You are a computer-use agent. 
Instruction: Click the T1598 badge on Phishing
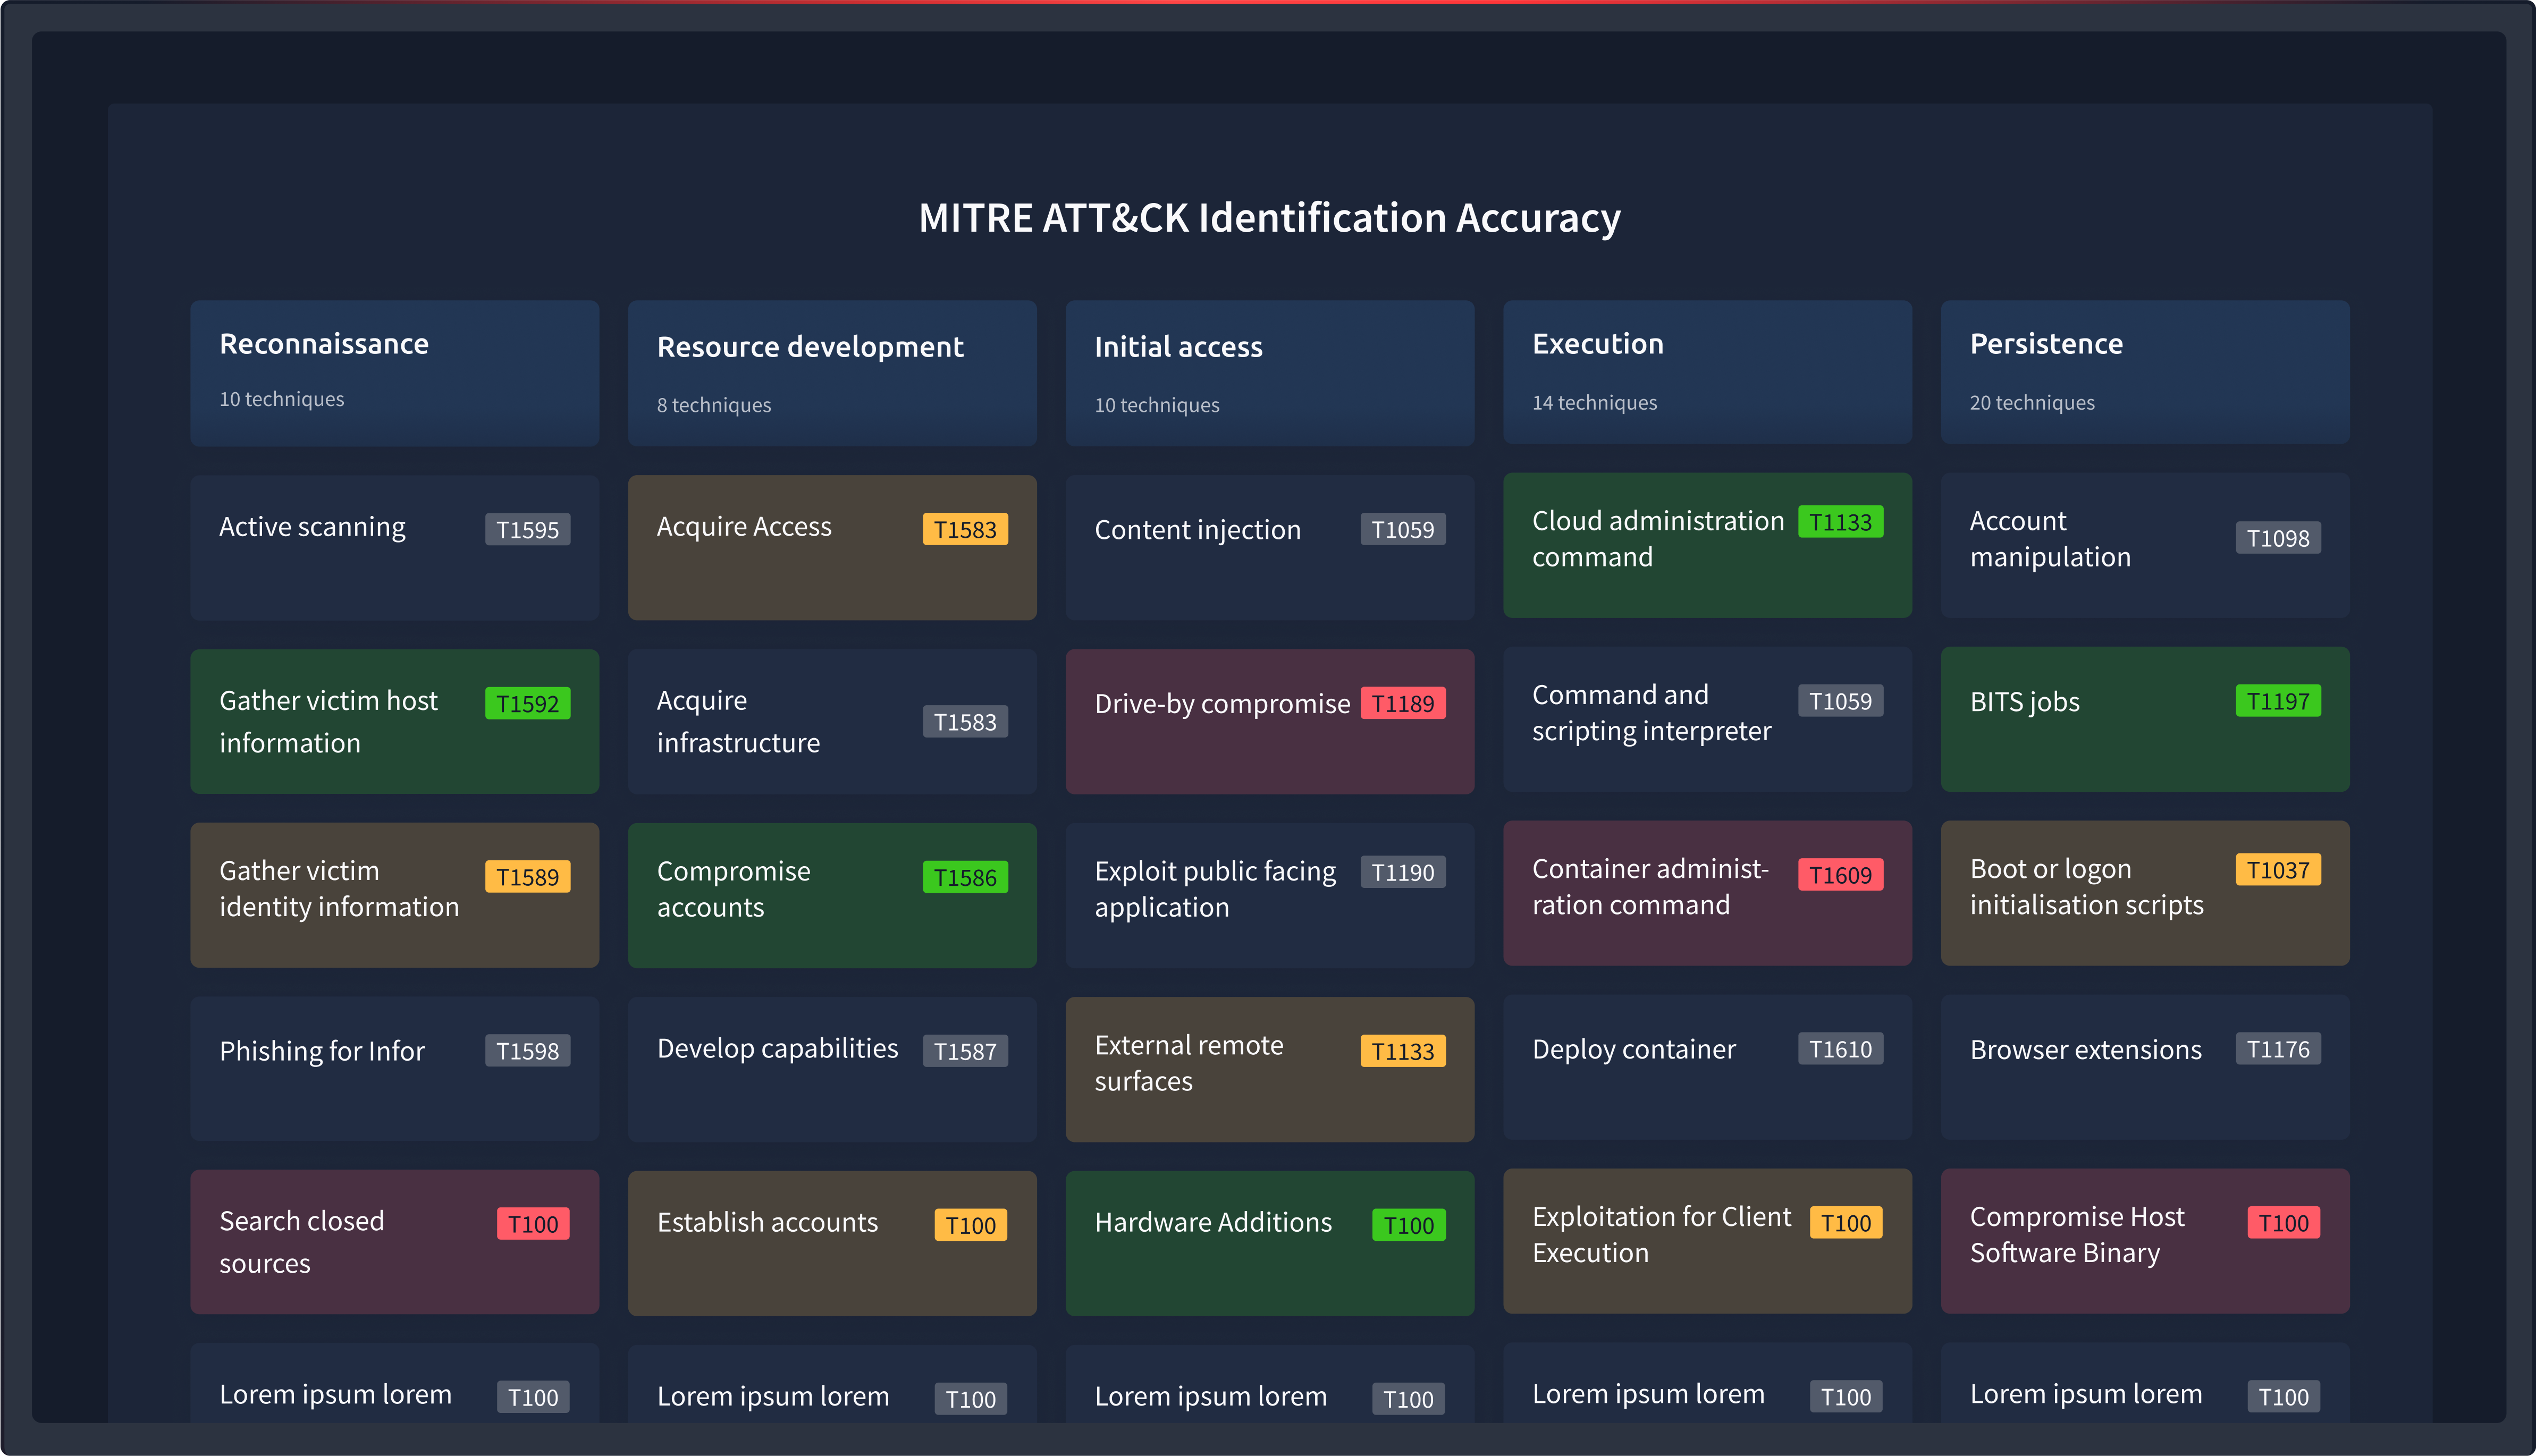pyautogui.click(x=528, y=1051)
